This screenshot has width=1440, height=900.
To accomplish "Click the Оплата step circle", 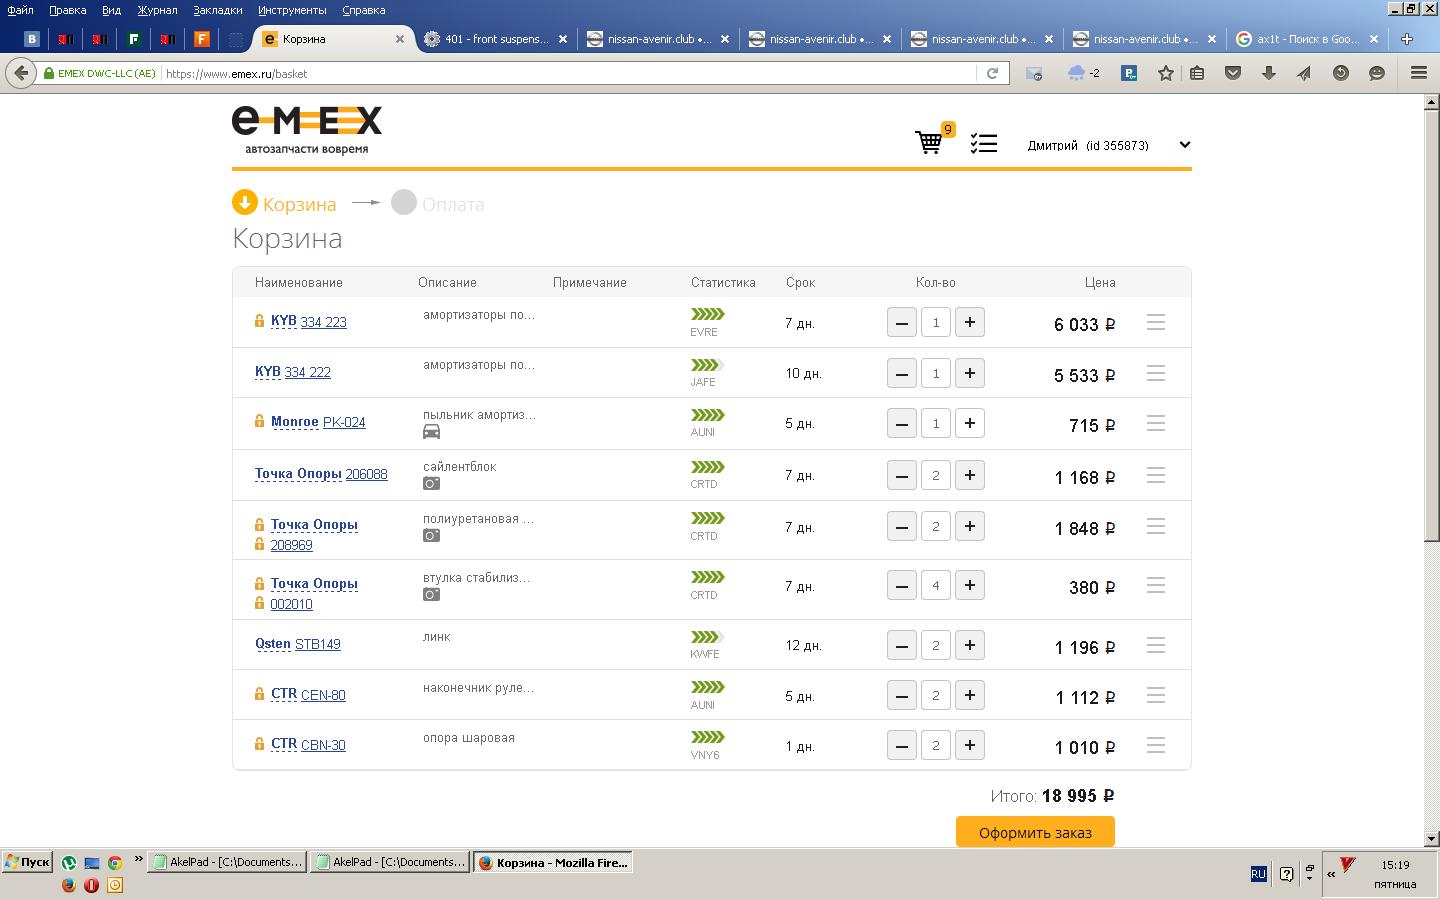I will click(x=404, y=202).
